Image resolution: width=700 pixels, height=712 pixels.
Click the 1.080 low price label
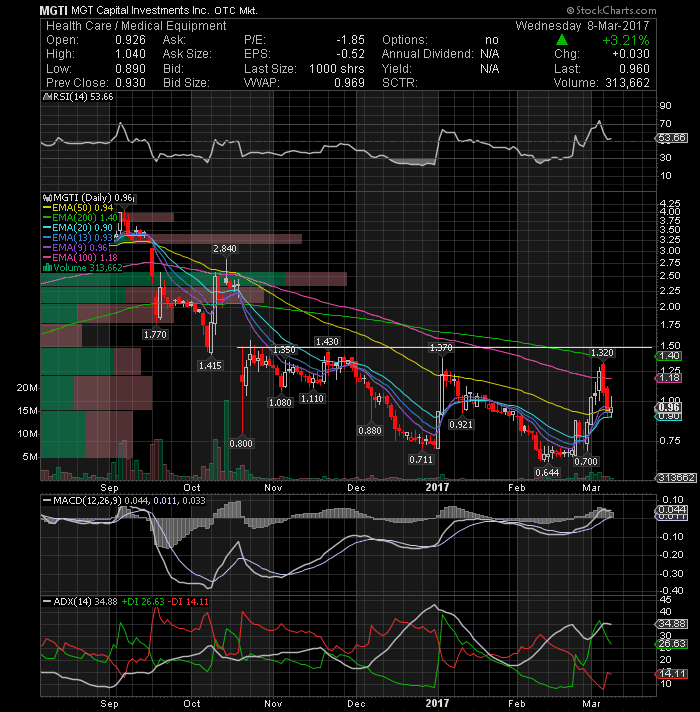coord(280,402)
